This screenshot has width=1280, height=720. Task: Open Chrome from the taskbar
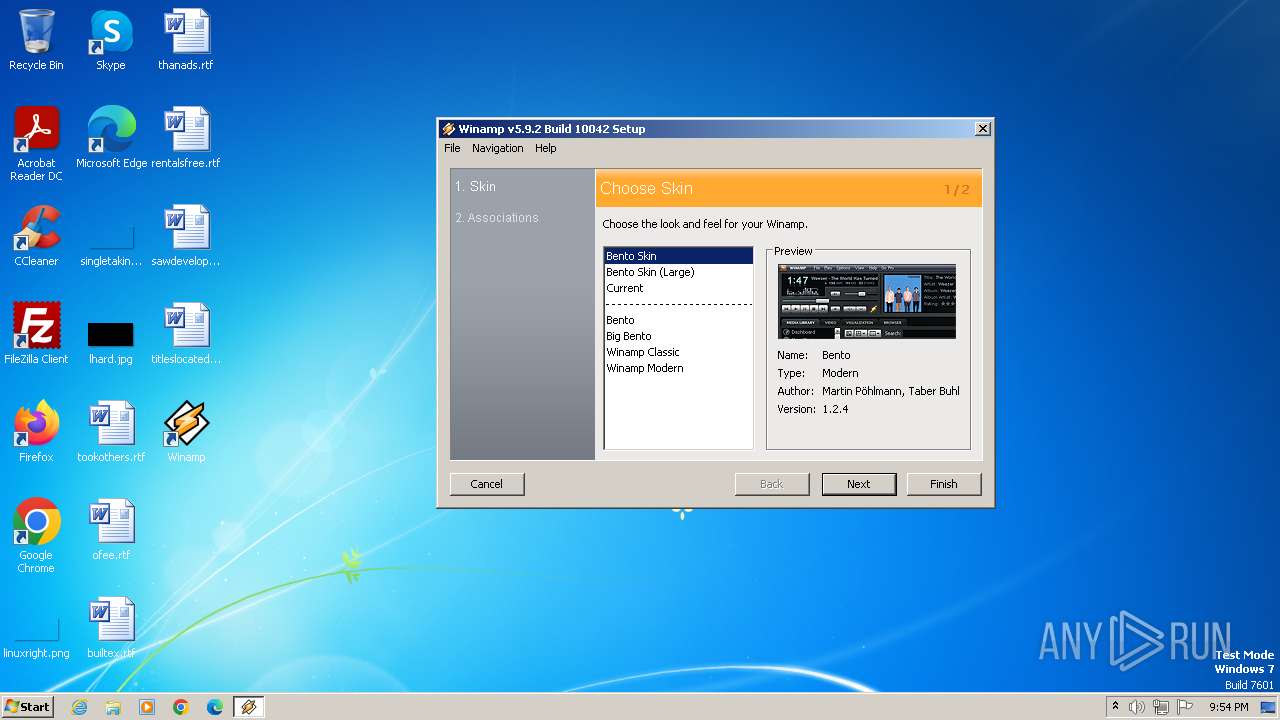pyautogui.click(x=181, y=707)
